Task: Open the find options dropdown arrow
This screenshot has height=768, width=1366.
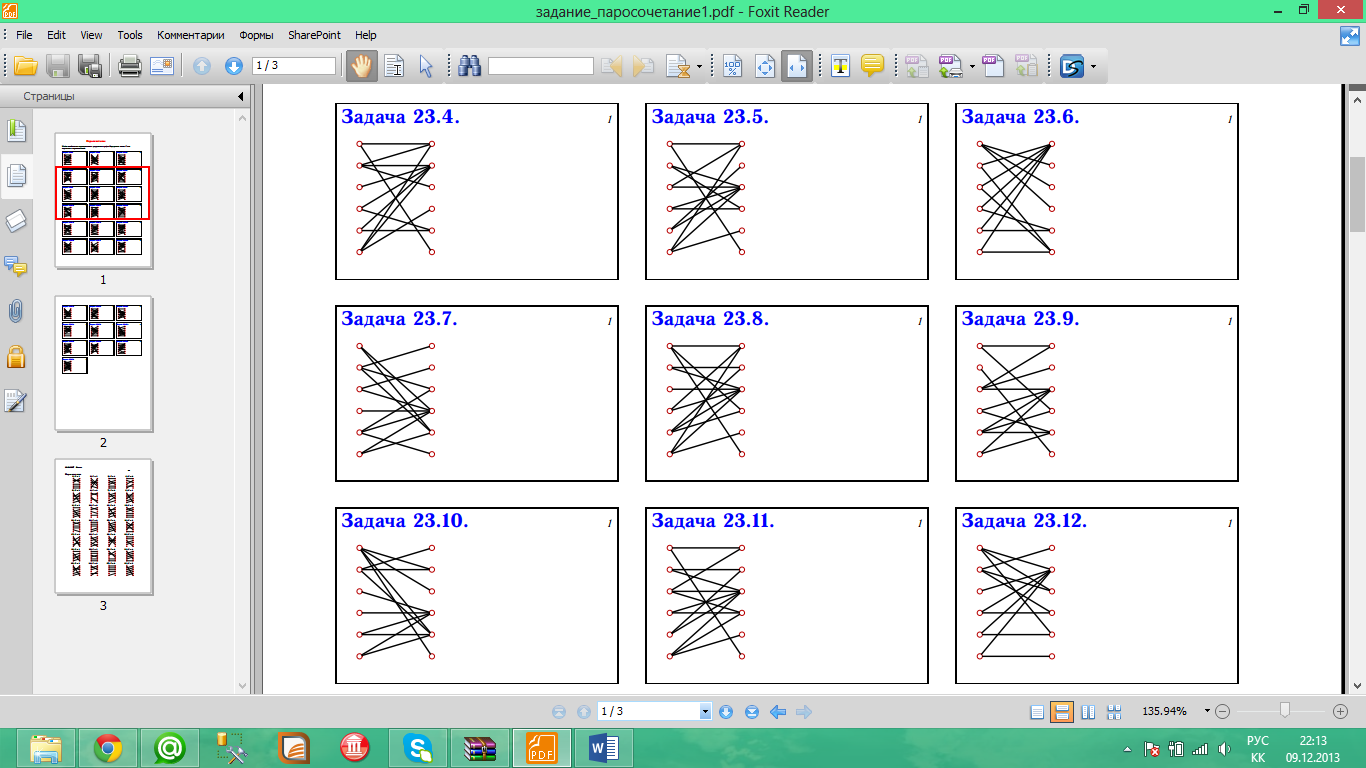Action: pyautogui.click(x=699, y=67)
